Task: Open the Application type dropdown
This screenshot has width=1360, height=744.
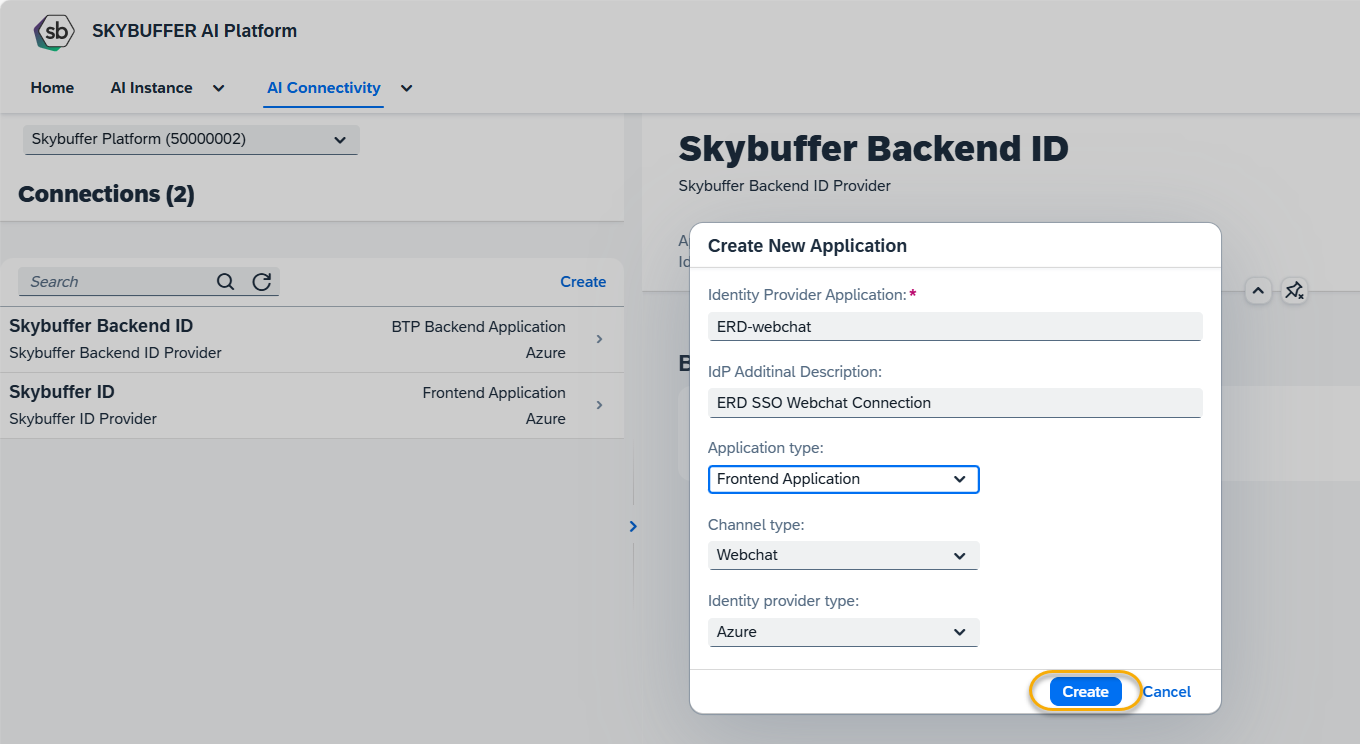Action: (843, 479)
